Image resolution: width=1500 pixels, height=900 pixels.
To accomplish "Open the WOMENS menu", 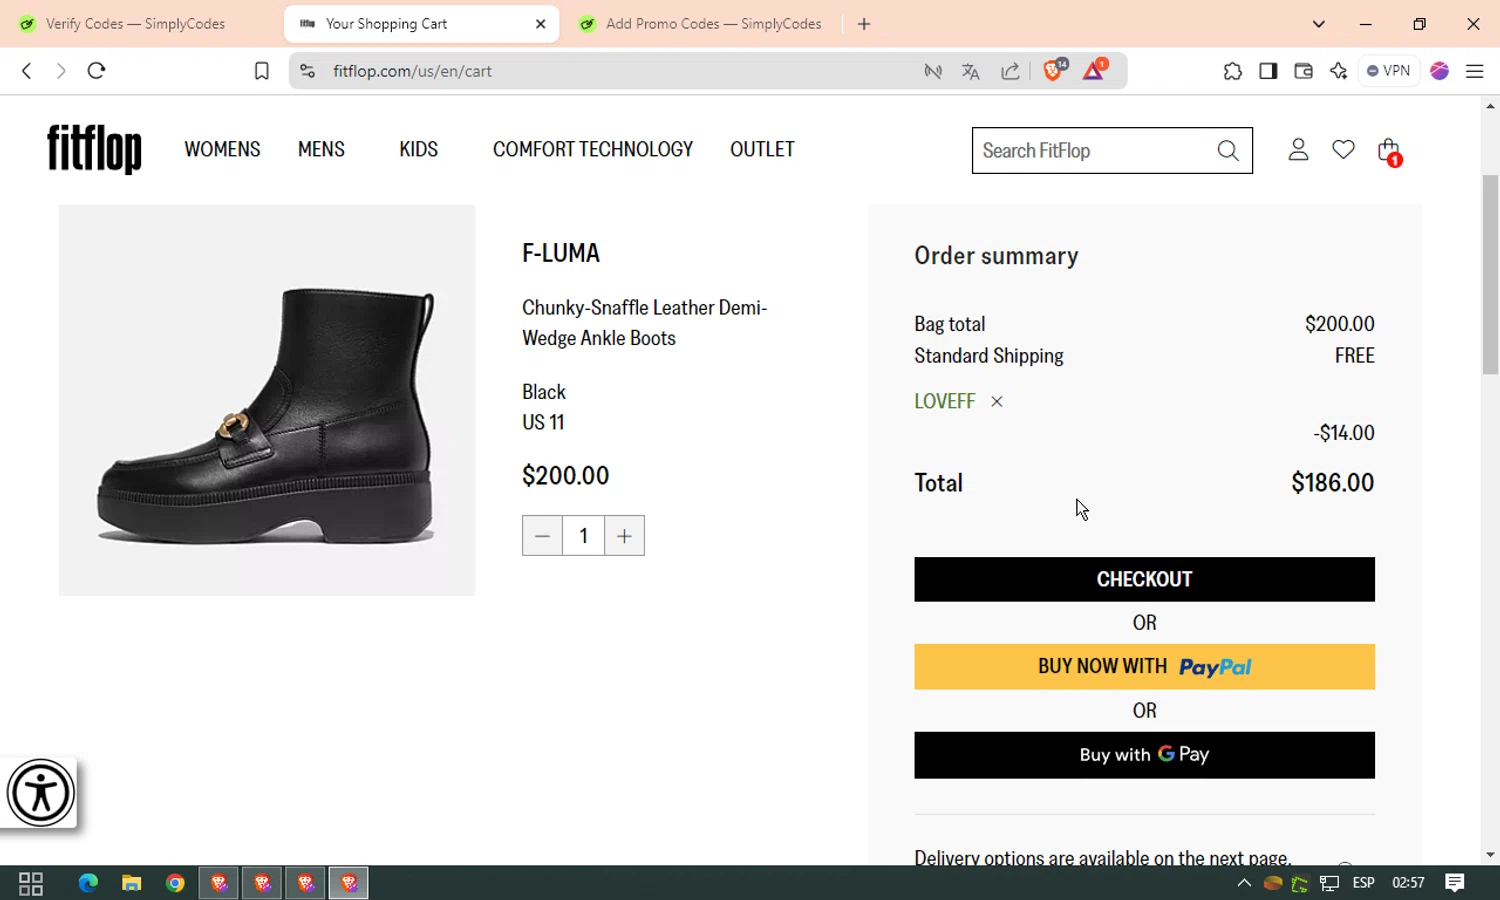I will coord(222,150).
